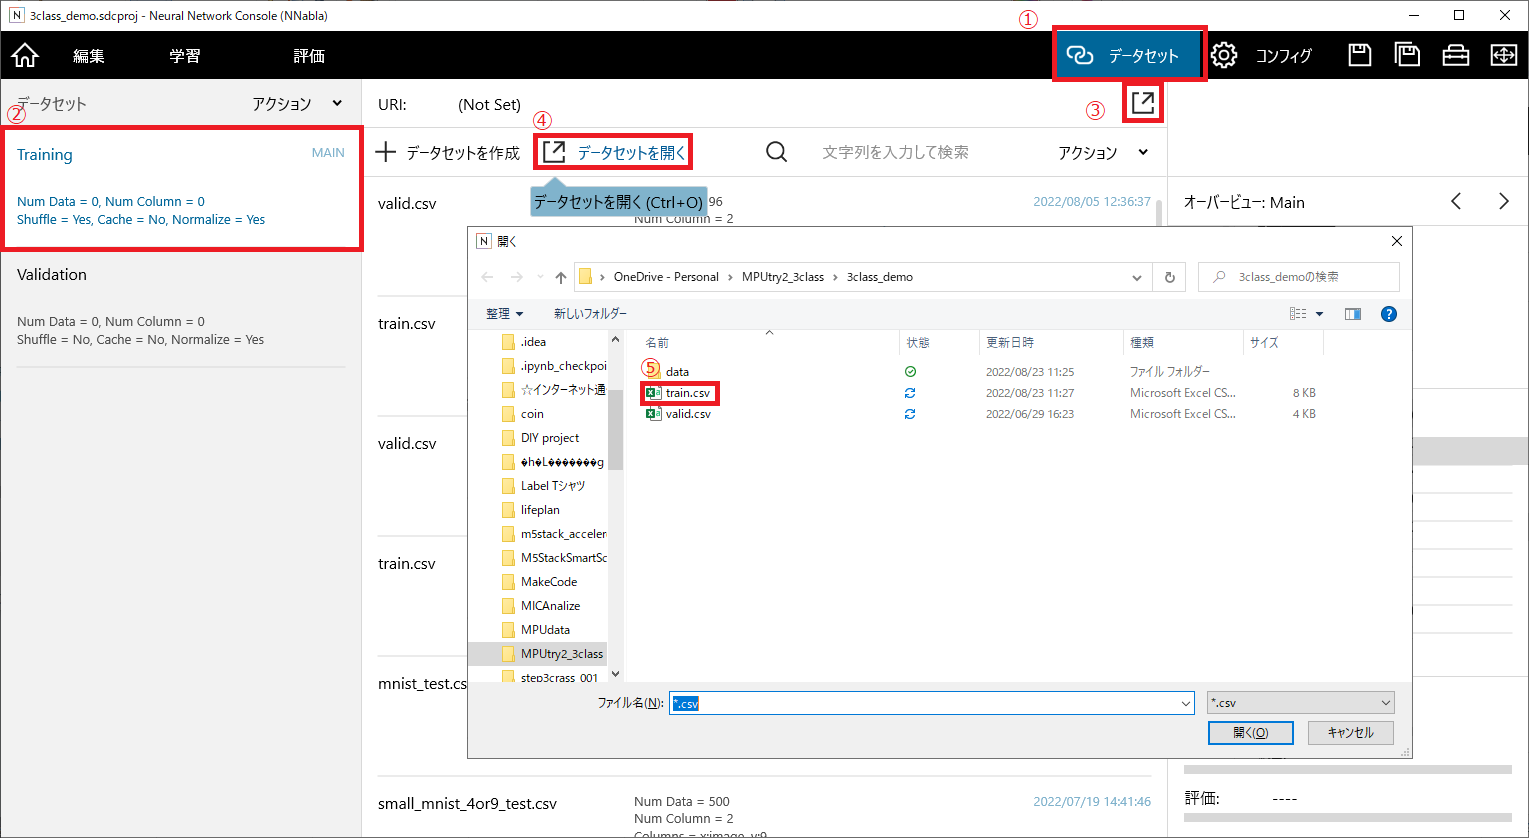
Task: Select the MPUdata folder in tree
Action: pyautogui.click(x=545, y=630)
